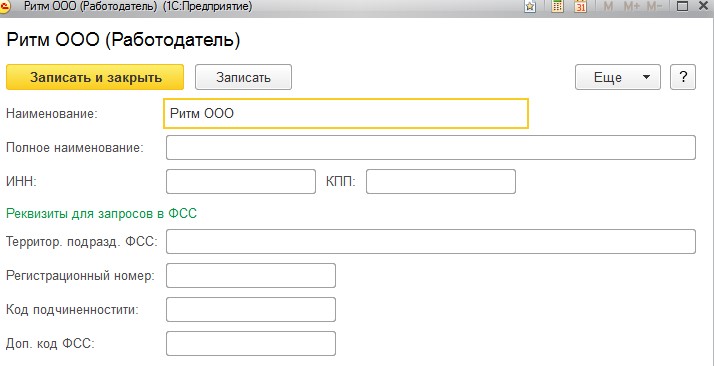Open the calculator icon in title bar
The height and width of the screenshot is (366, 714).
tap(557, 6)
